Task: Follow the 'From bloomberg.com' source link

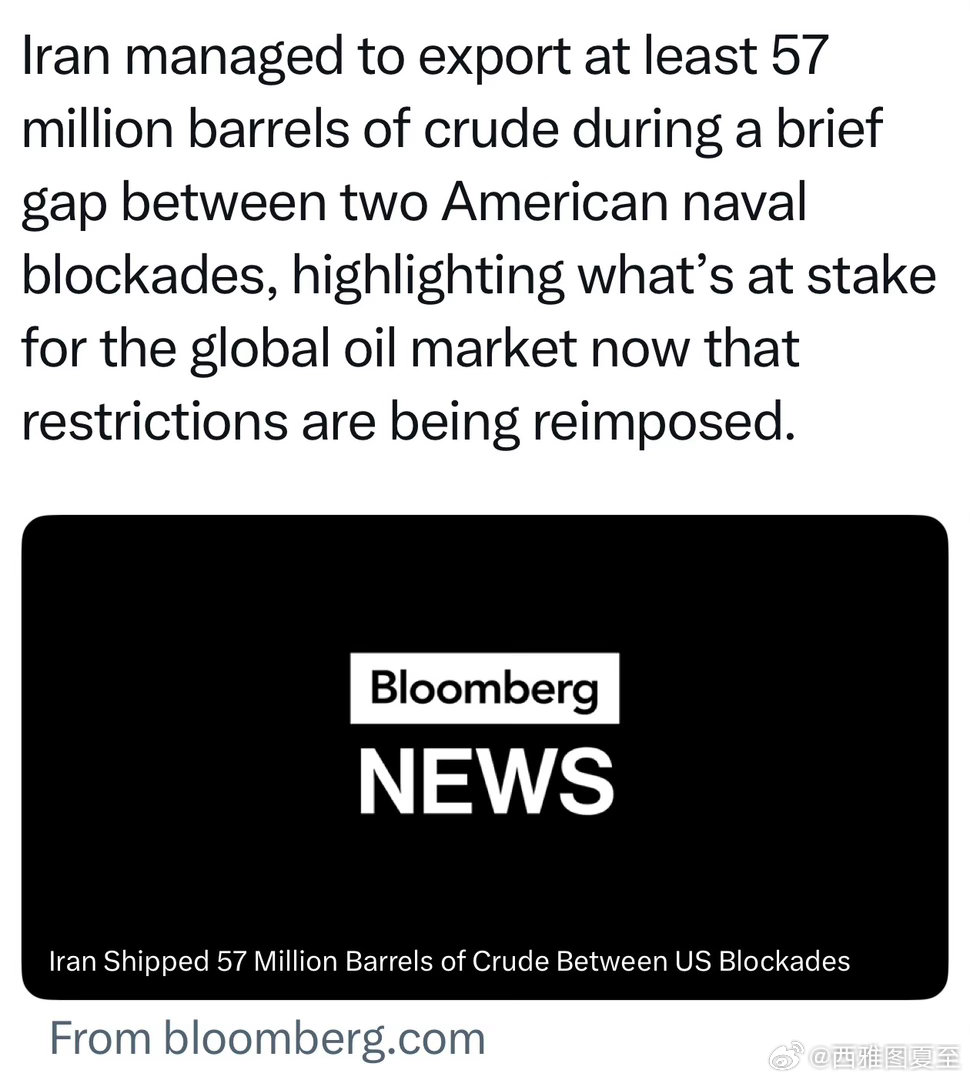Action: coord(267,1039)
